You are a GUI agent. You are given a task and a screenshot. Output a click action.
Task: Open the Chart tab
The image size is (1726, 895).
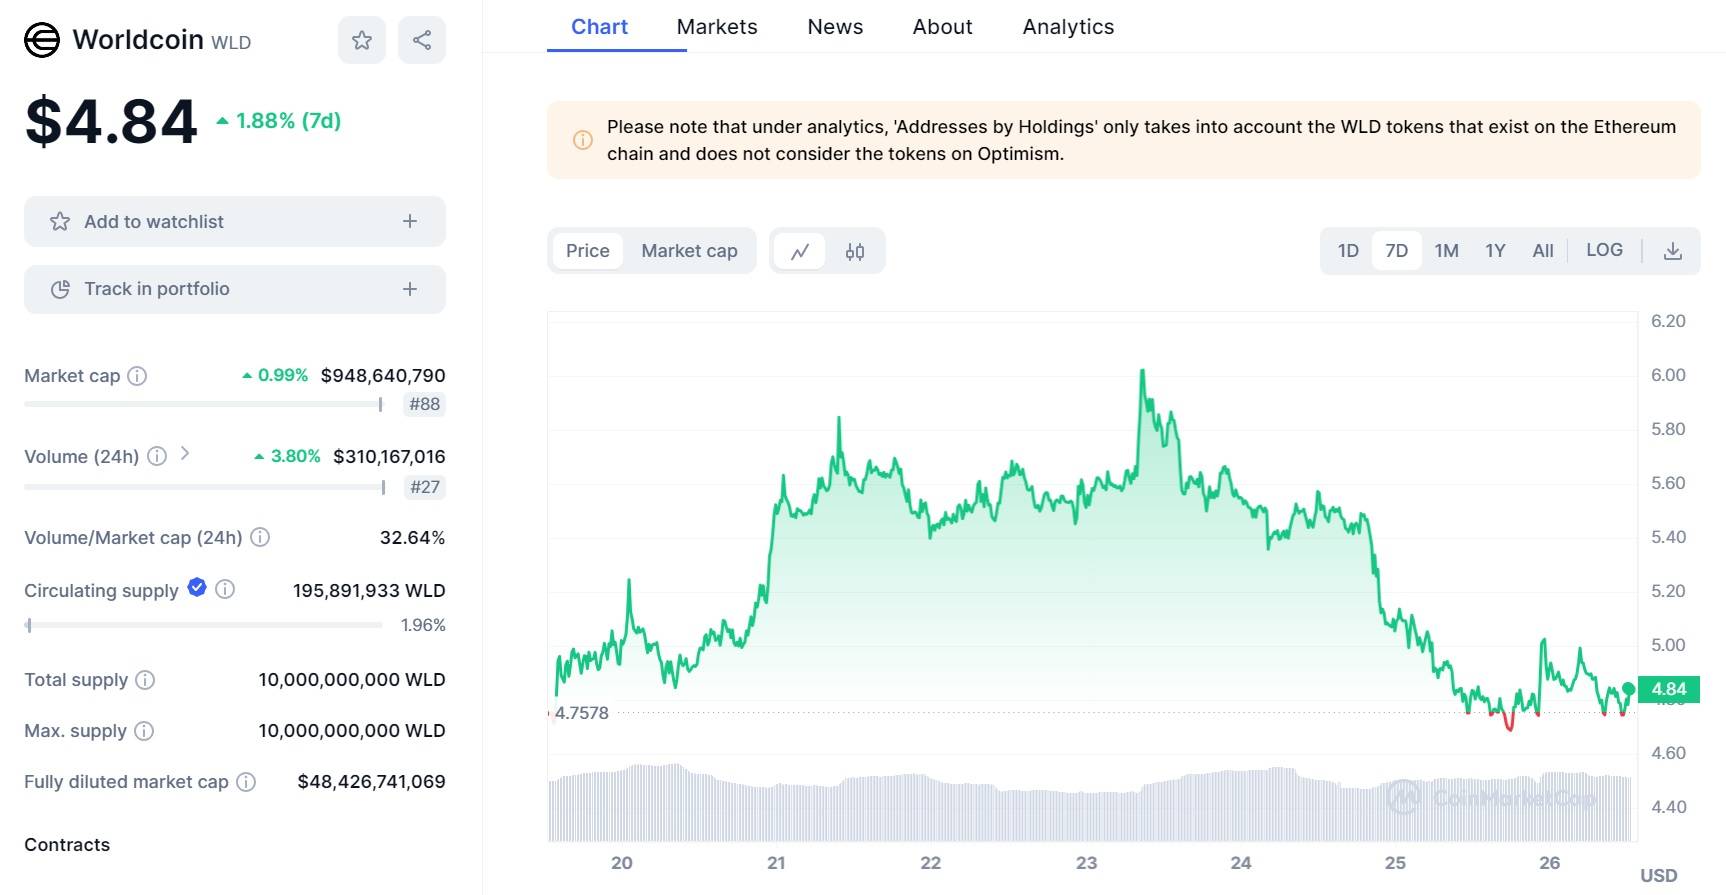599,27
